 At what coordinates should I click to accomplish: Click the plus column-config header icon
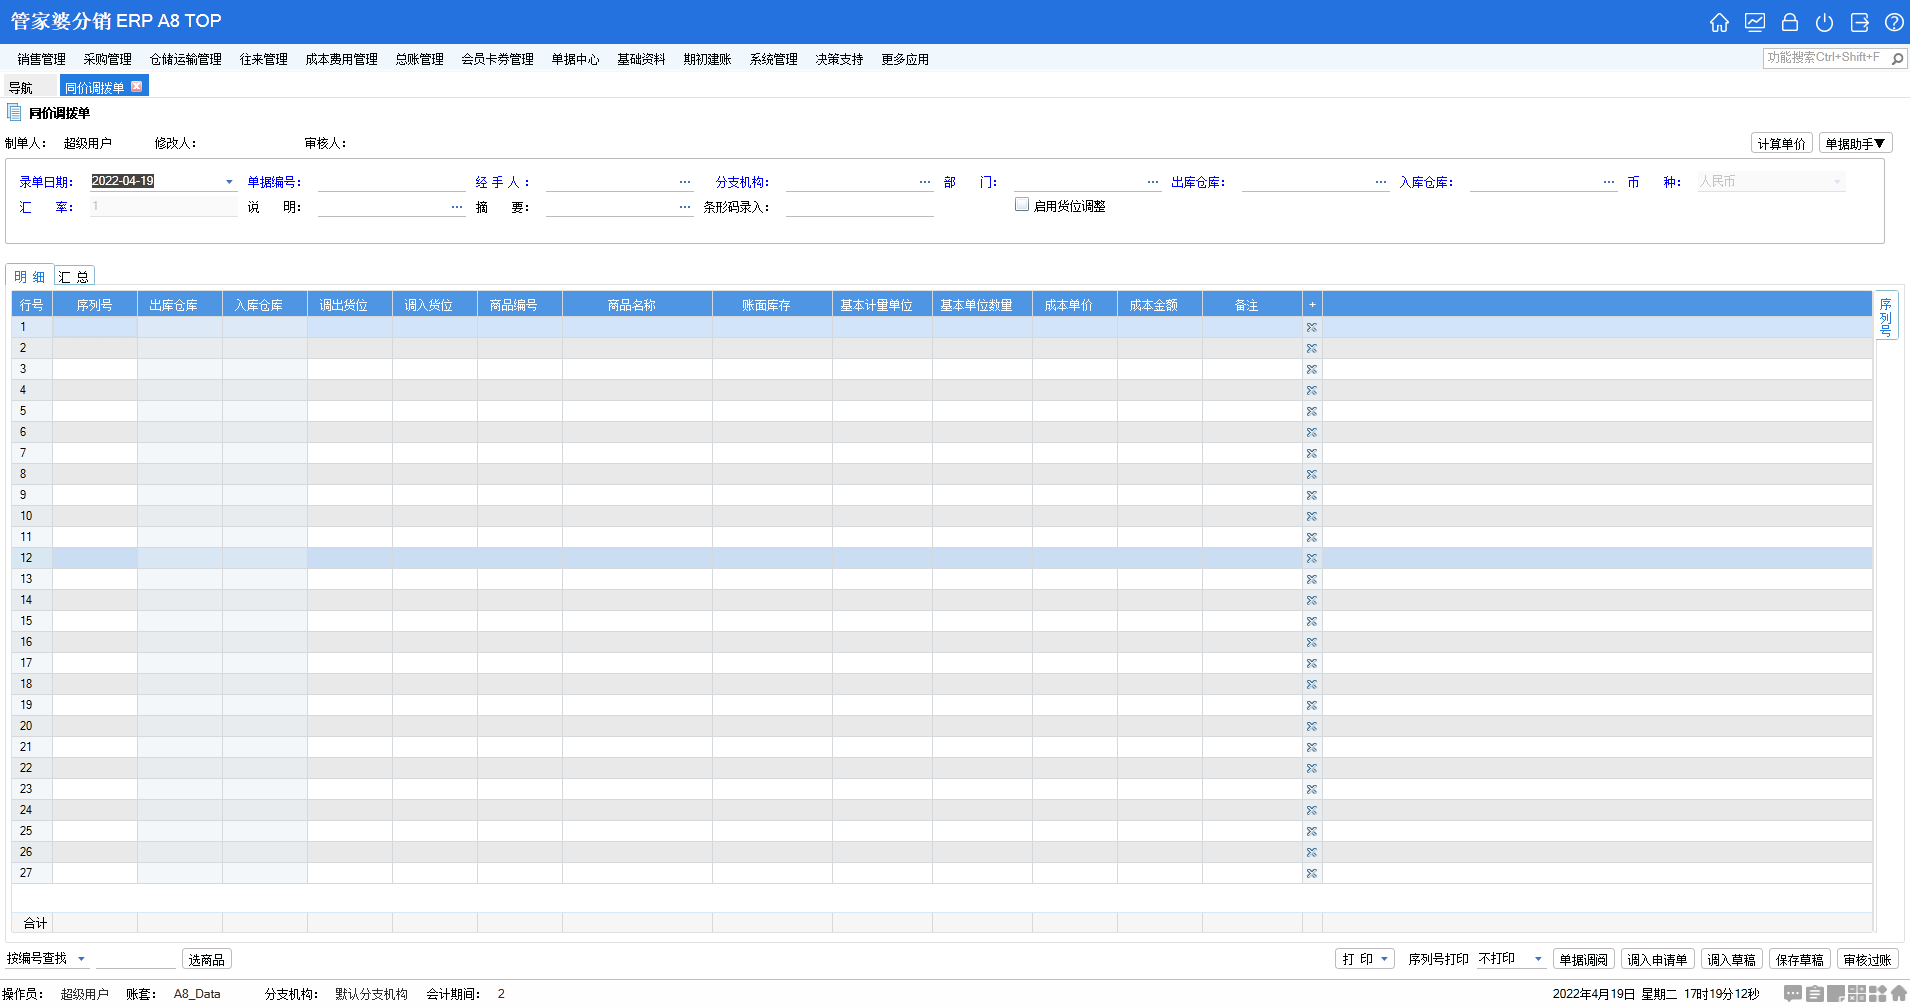pyautogui.click(x=1312, y=305)
